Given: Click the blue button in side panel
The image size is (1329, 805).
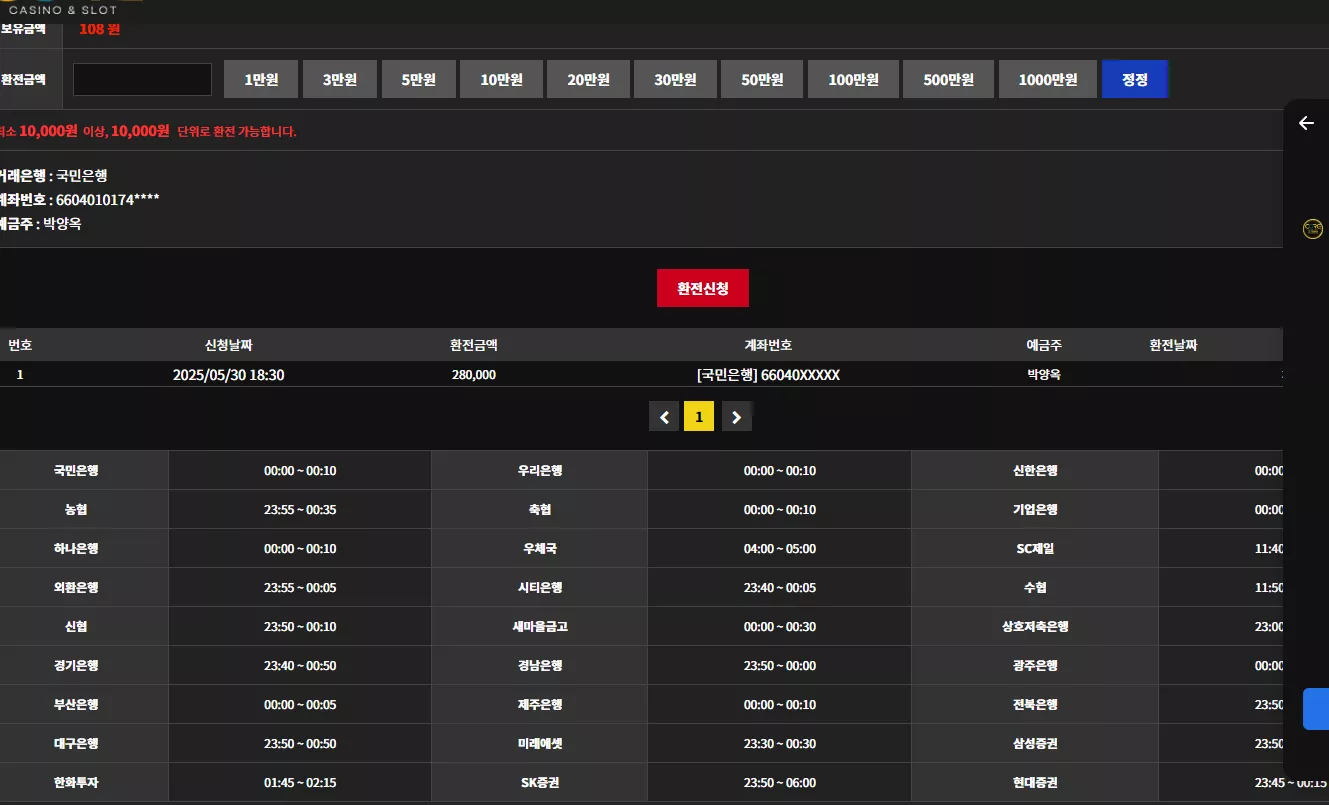Looking at the screenshot, I should 1316,709.
